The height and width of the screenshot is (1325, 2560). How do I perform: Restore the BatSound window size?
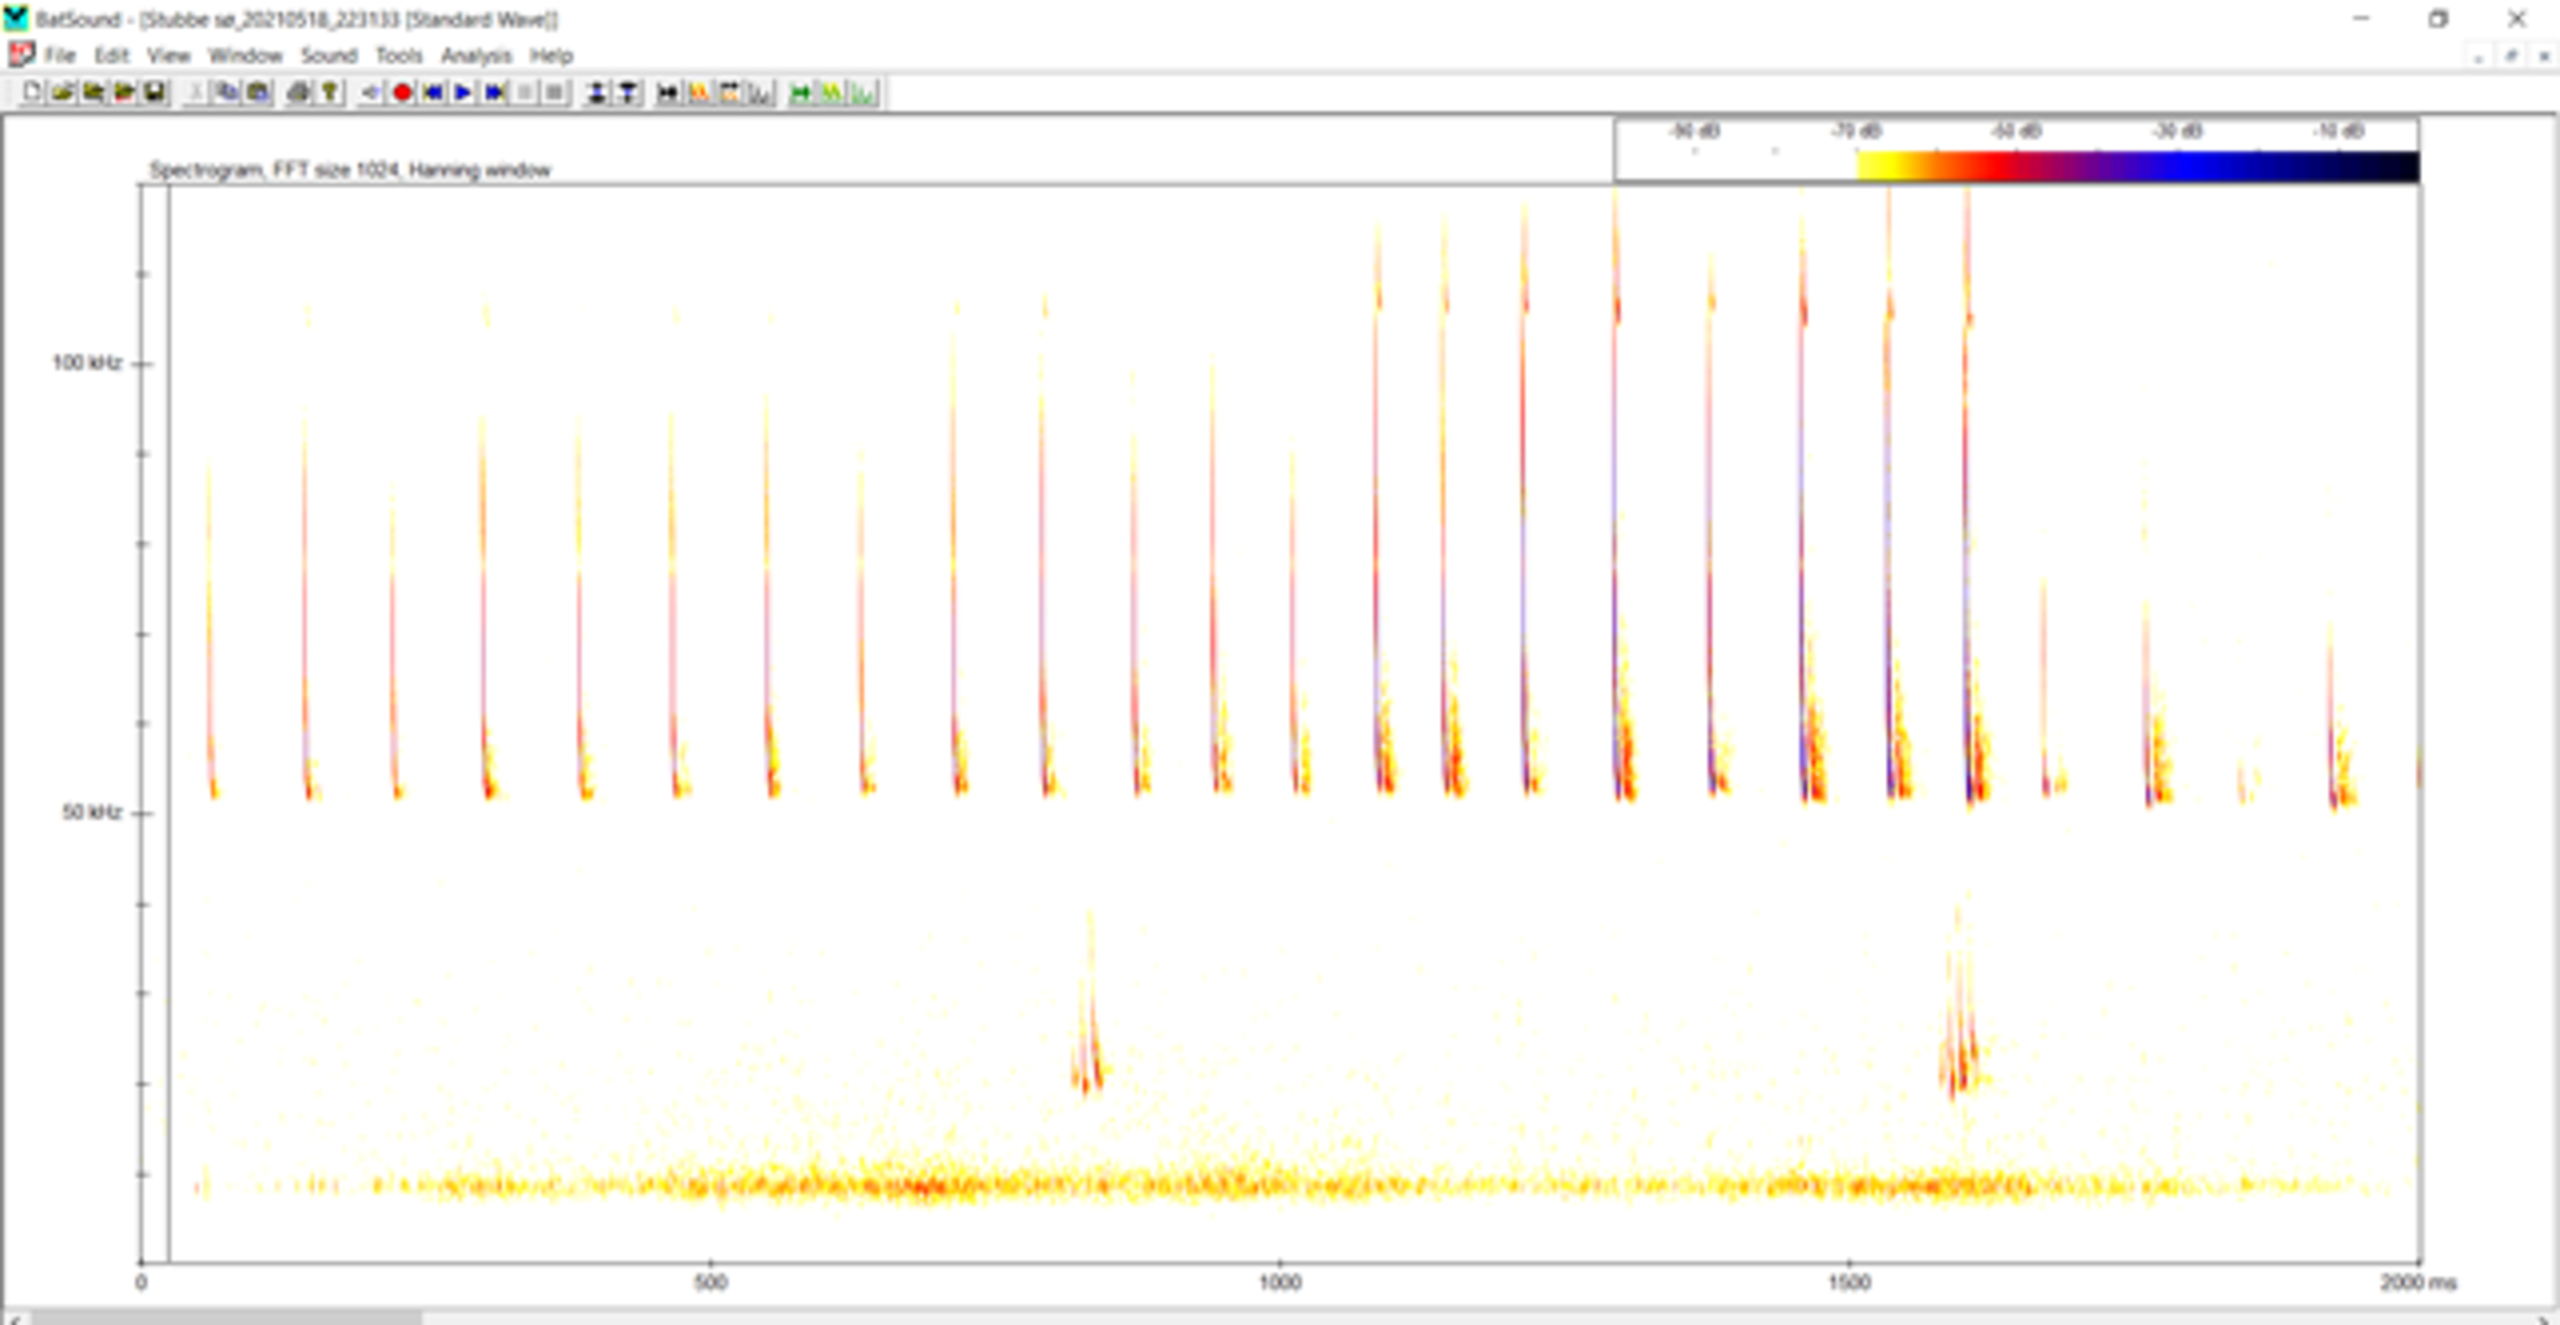(x=2438, y=19)
